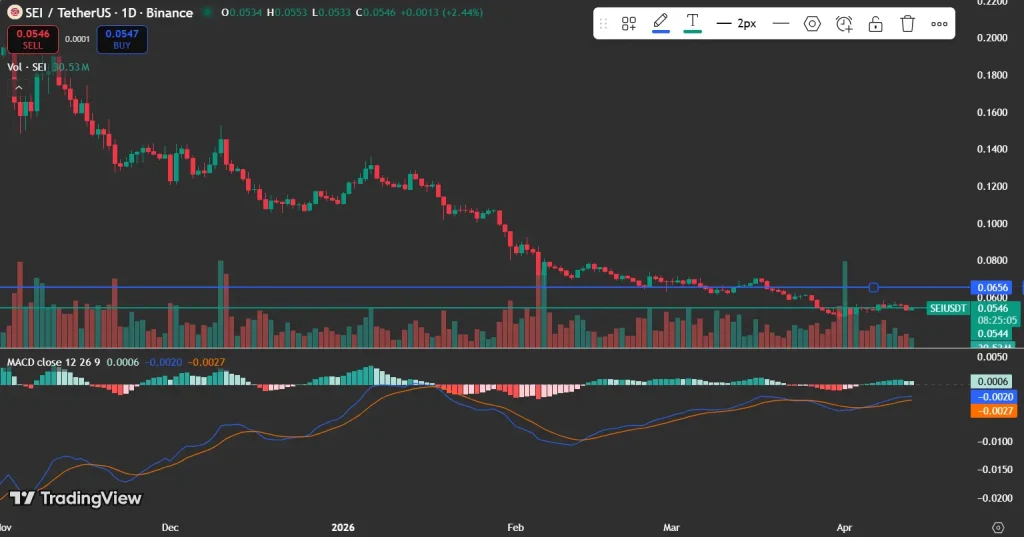Select the blue horizontal line handle

click(873, 287)
